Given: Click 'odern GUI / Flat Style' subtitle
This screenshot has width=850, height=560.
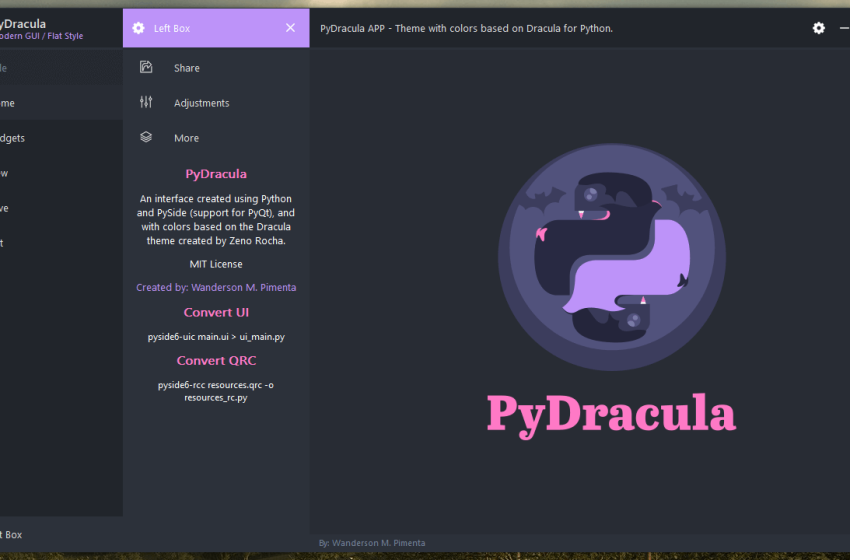Looking at the screenshot, I should (41, 36).
